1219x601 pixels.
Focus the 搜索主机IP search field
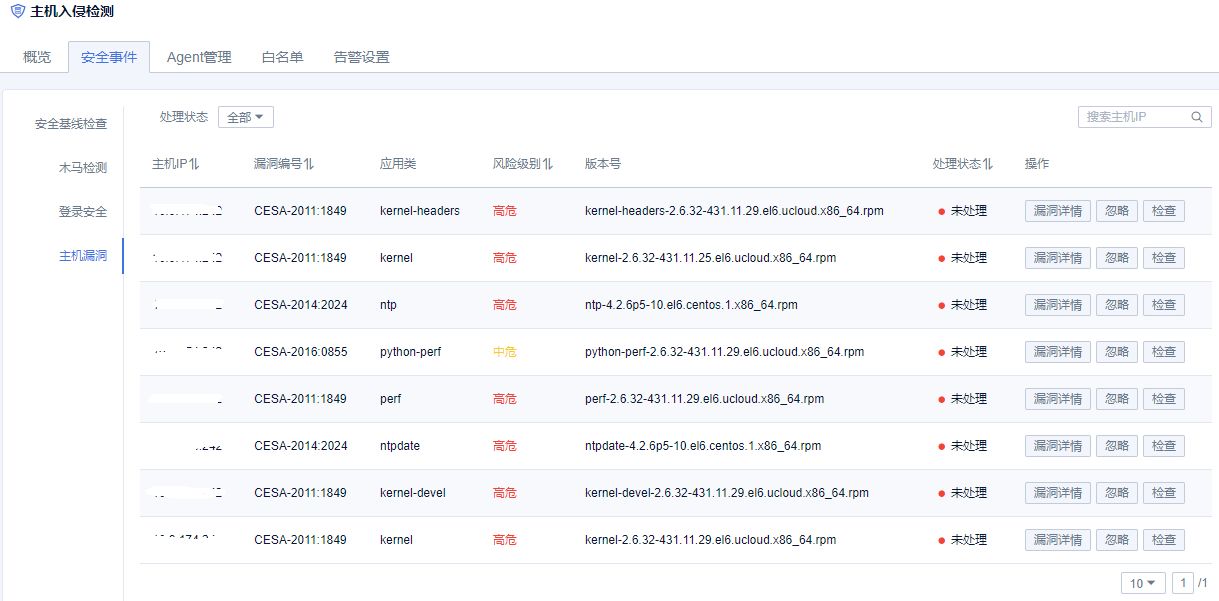pyautogui.click(x=1133, y=117)
